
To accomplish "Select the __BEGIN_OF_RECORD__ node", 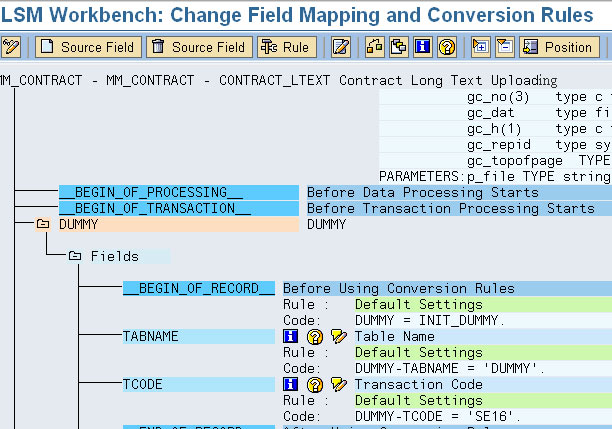I will 199,288.
